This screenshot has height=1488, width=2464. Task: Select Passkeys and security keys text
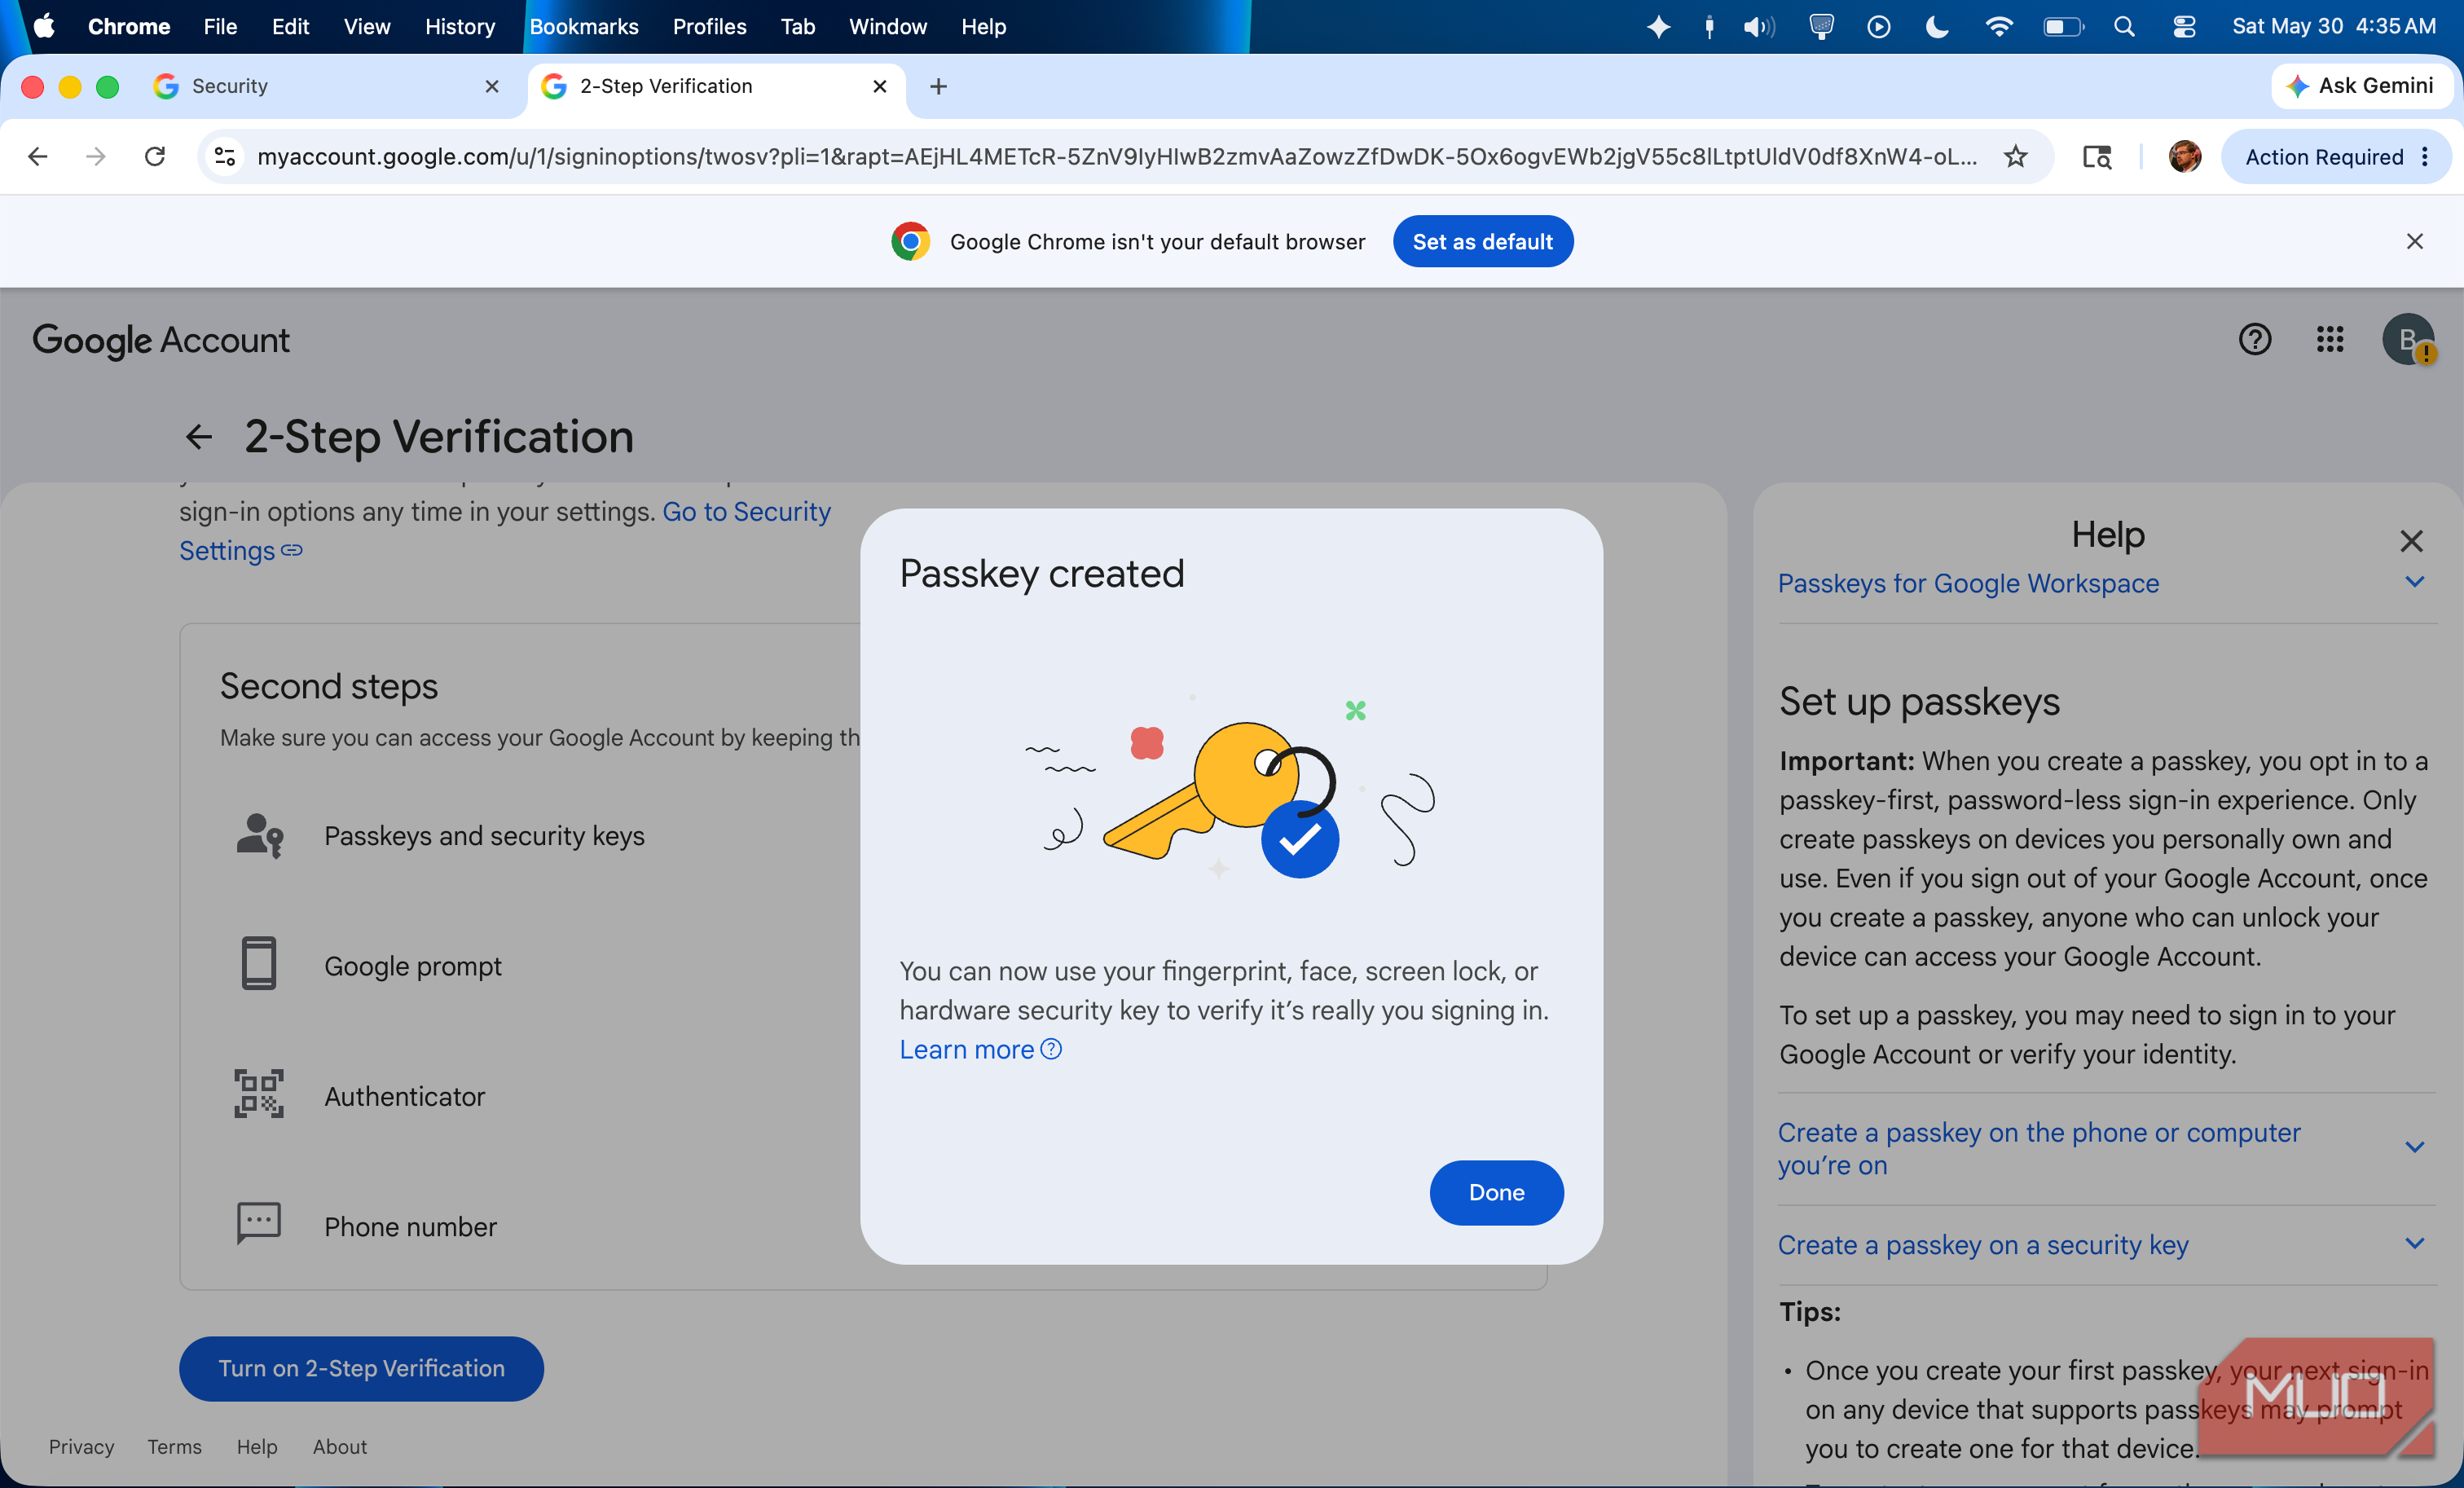484,835
